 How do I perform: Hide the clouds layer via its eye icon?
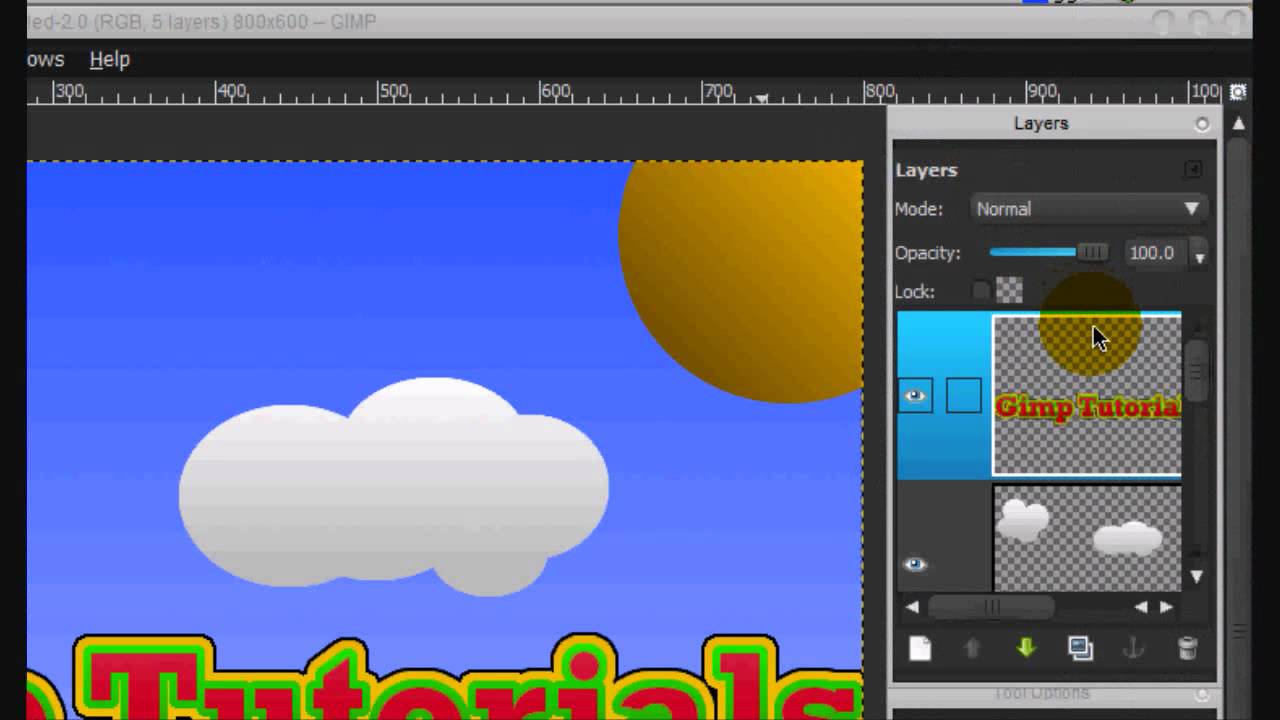coord(915,564)
